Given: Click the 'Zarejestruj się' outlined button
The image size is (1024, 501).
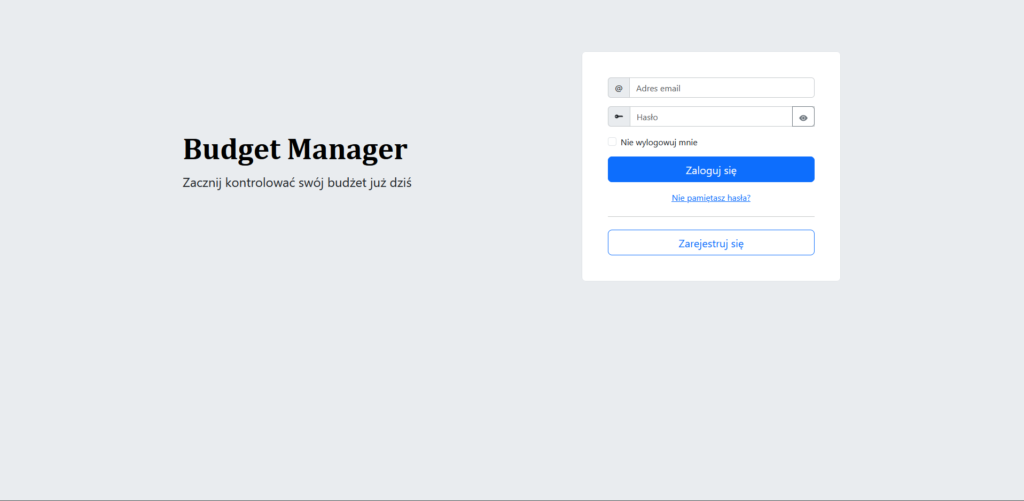Looking at the screenshot, I should coord(711,243).
